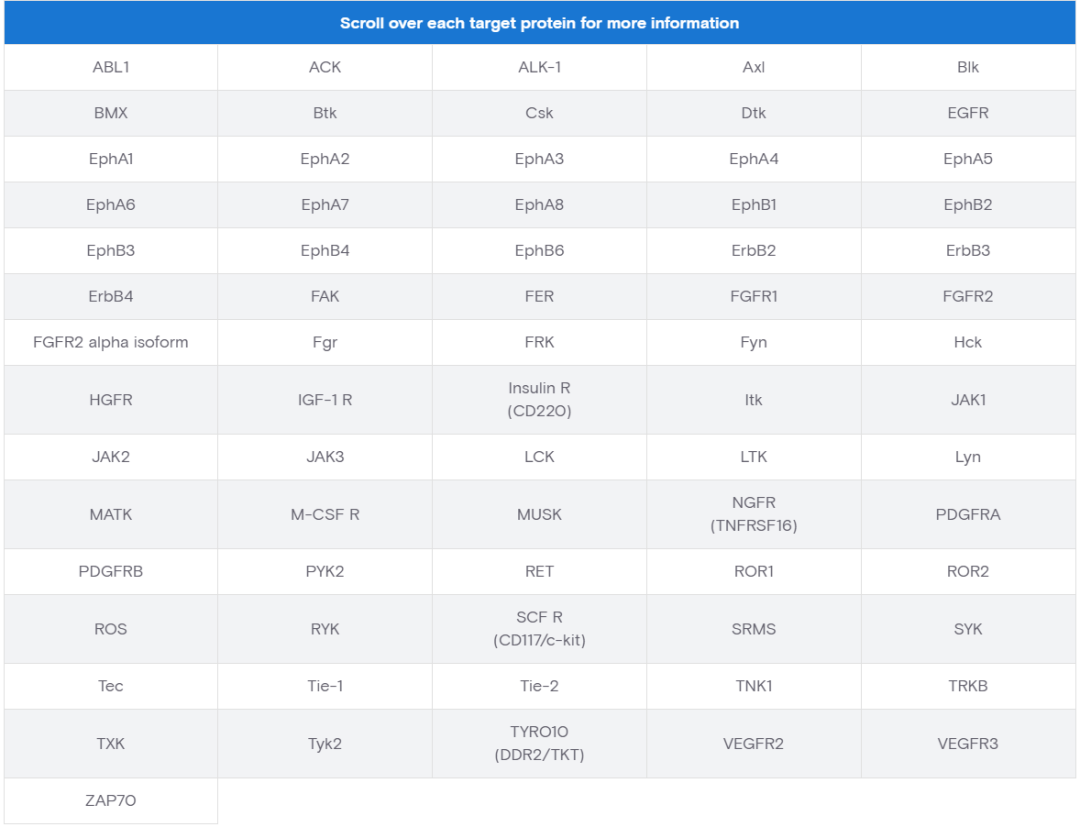Select JAK1 in the table
The image size is (1080, 827).
click(968, 400)
